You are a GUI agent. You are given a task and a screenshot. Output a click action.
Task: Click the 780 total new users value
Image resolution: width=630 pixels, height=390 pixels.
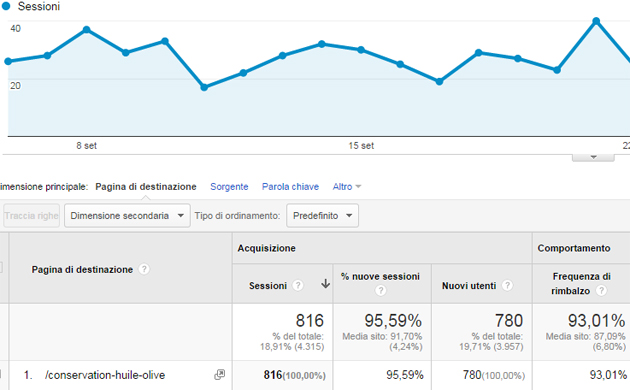click(x=509, y=321)
